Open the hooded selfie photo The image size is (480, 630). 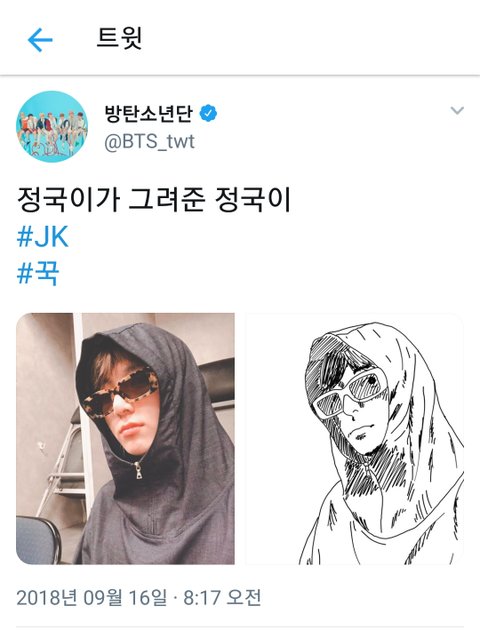[125, 438]
